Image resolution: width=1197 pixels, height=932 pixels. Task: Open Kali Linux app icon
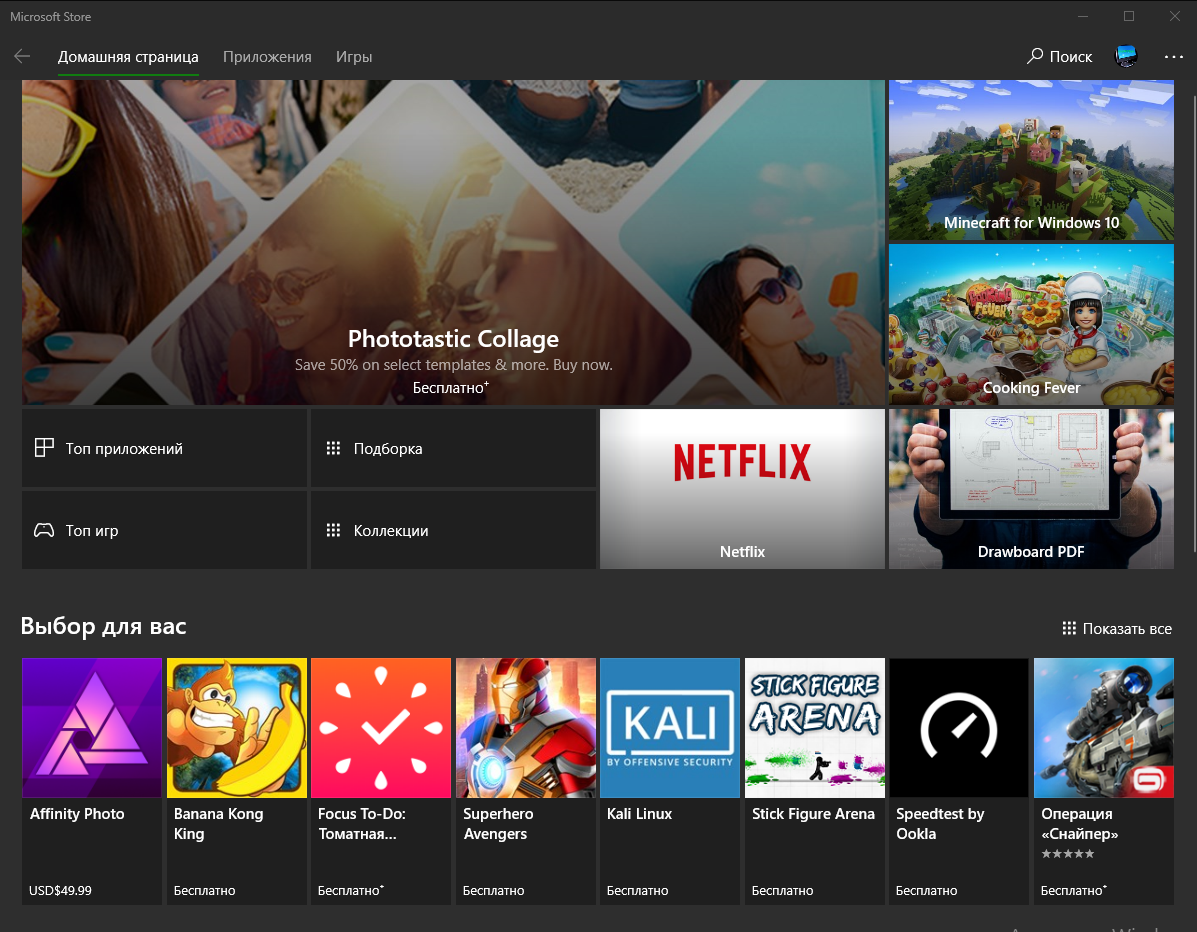670,727
